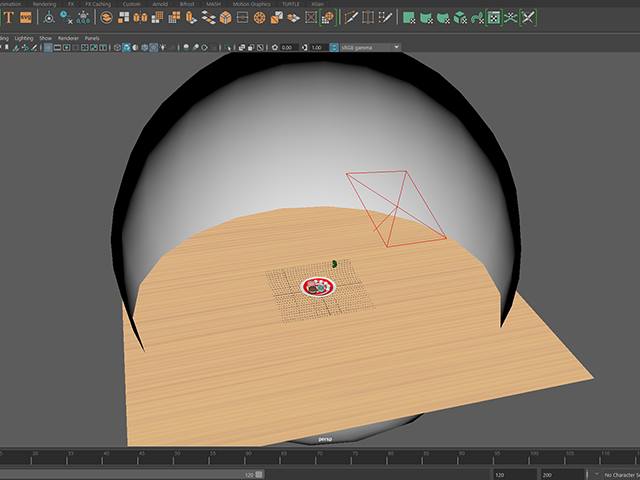This screenshot has width=640, height=480.
Task: Toggle use all lights in viewport
Action: [x=162, y=48]
